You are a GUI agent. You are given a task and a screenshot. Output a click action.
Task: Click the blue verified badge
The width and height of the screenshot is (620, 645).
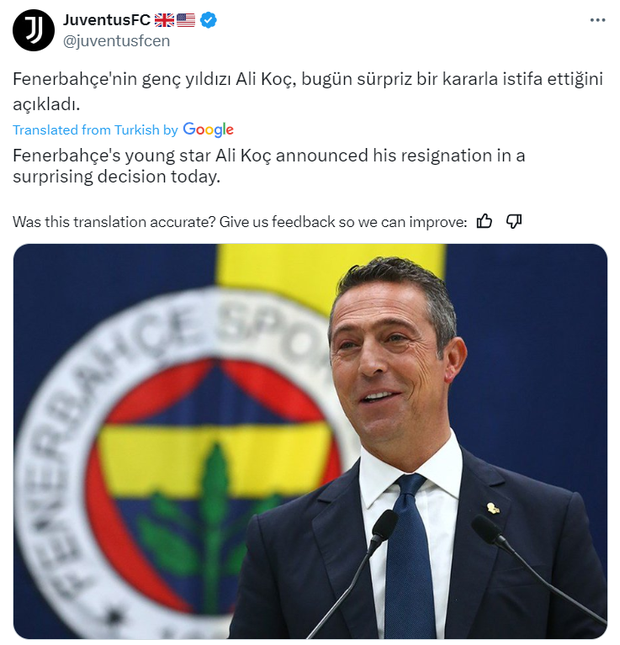pyautogui.click(x=209, y=20)
